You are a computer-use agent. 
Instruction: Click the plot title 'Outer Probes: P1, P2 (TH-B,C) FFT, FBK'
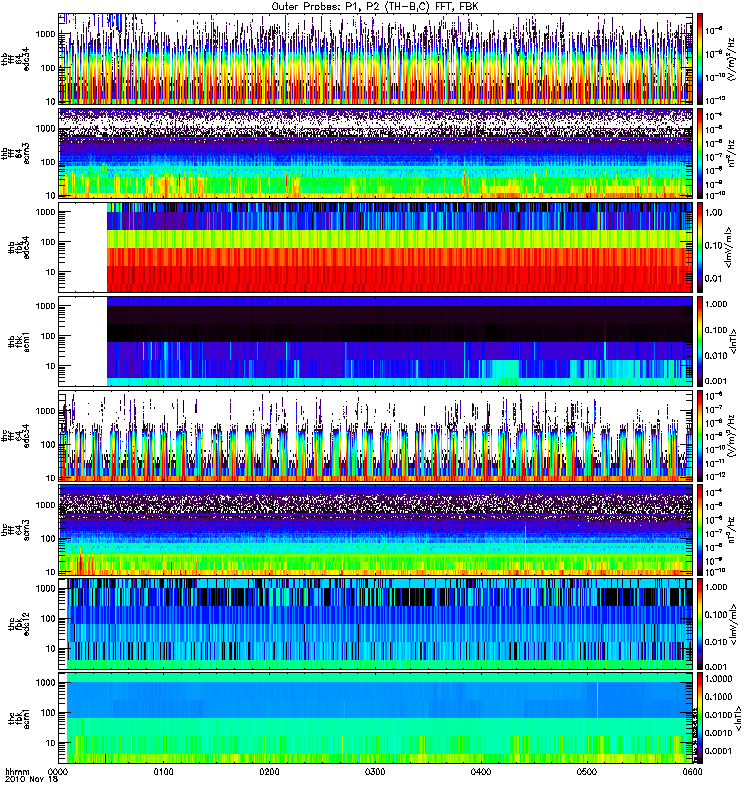[x=375, y=7]
